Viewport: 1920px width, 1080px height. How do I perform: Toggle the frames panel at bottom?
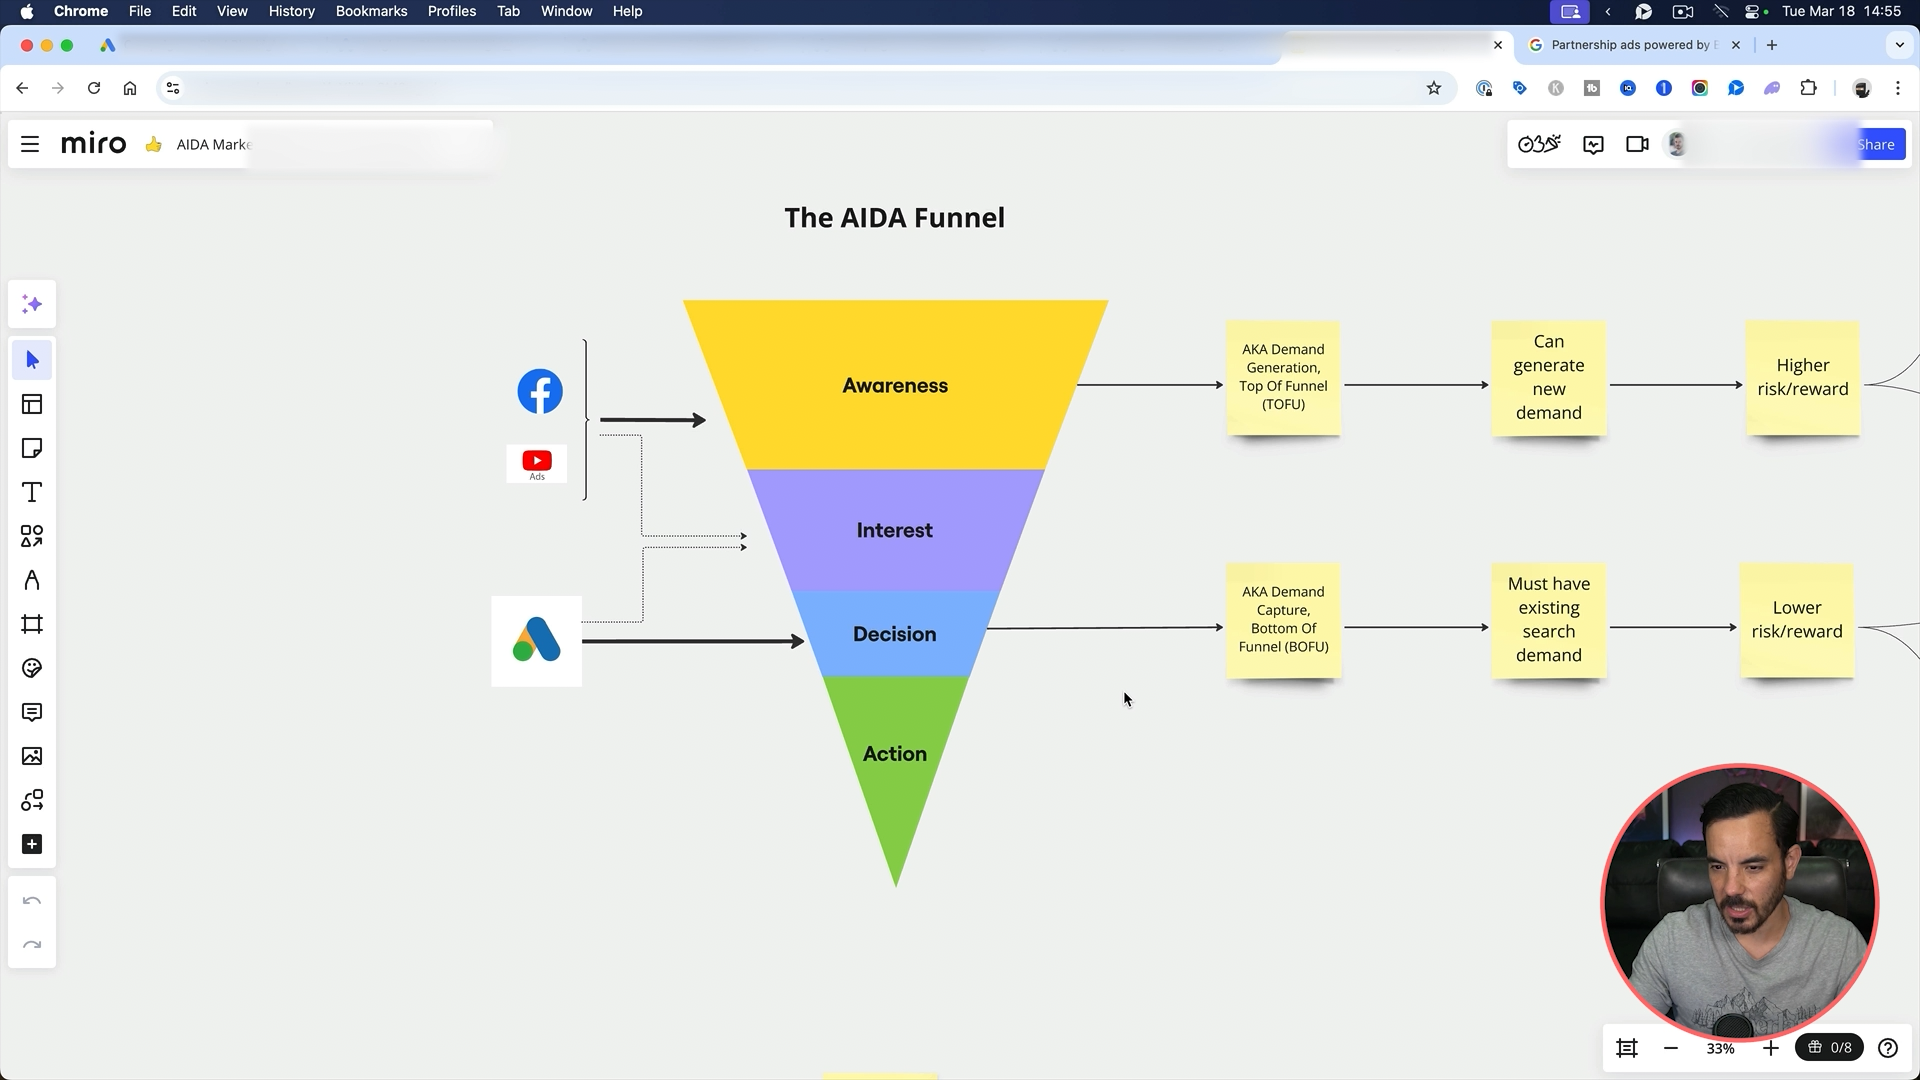[1627, 1048]
